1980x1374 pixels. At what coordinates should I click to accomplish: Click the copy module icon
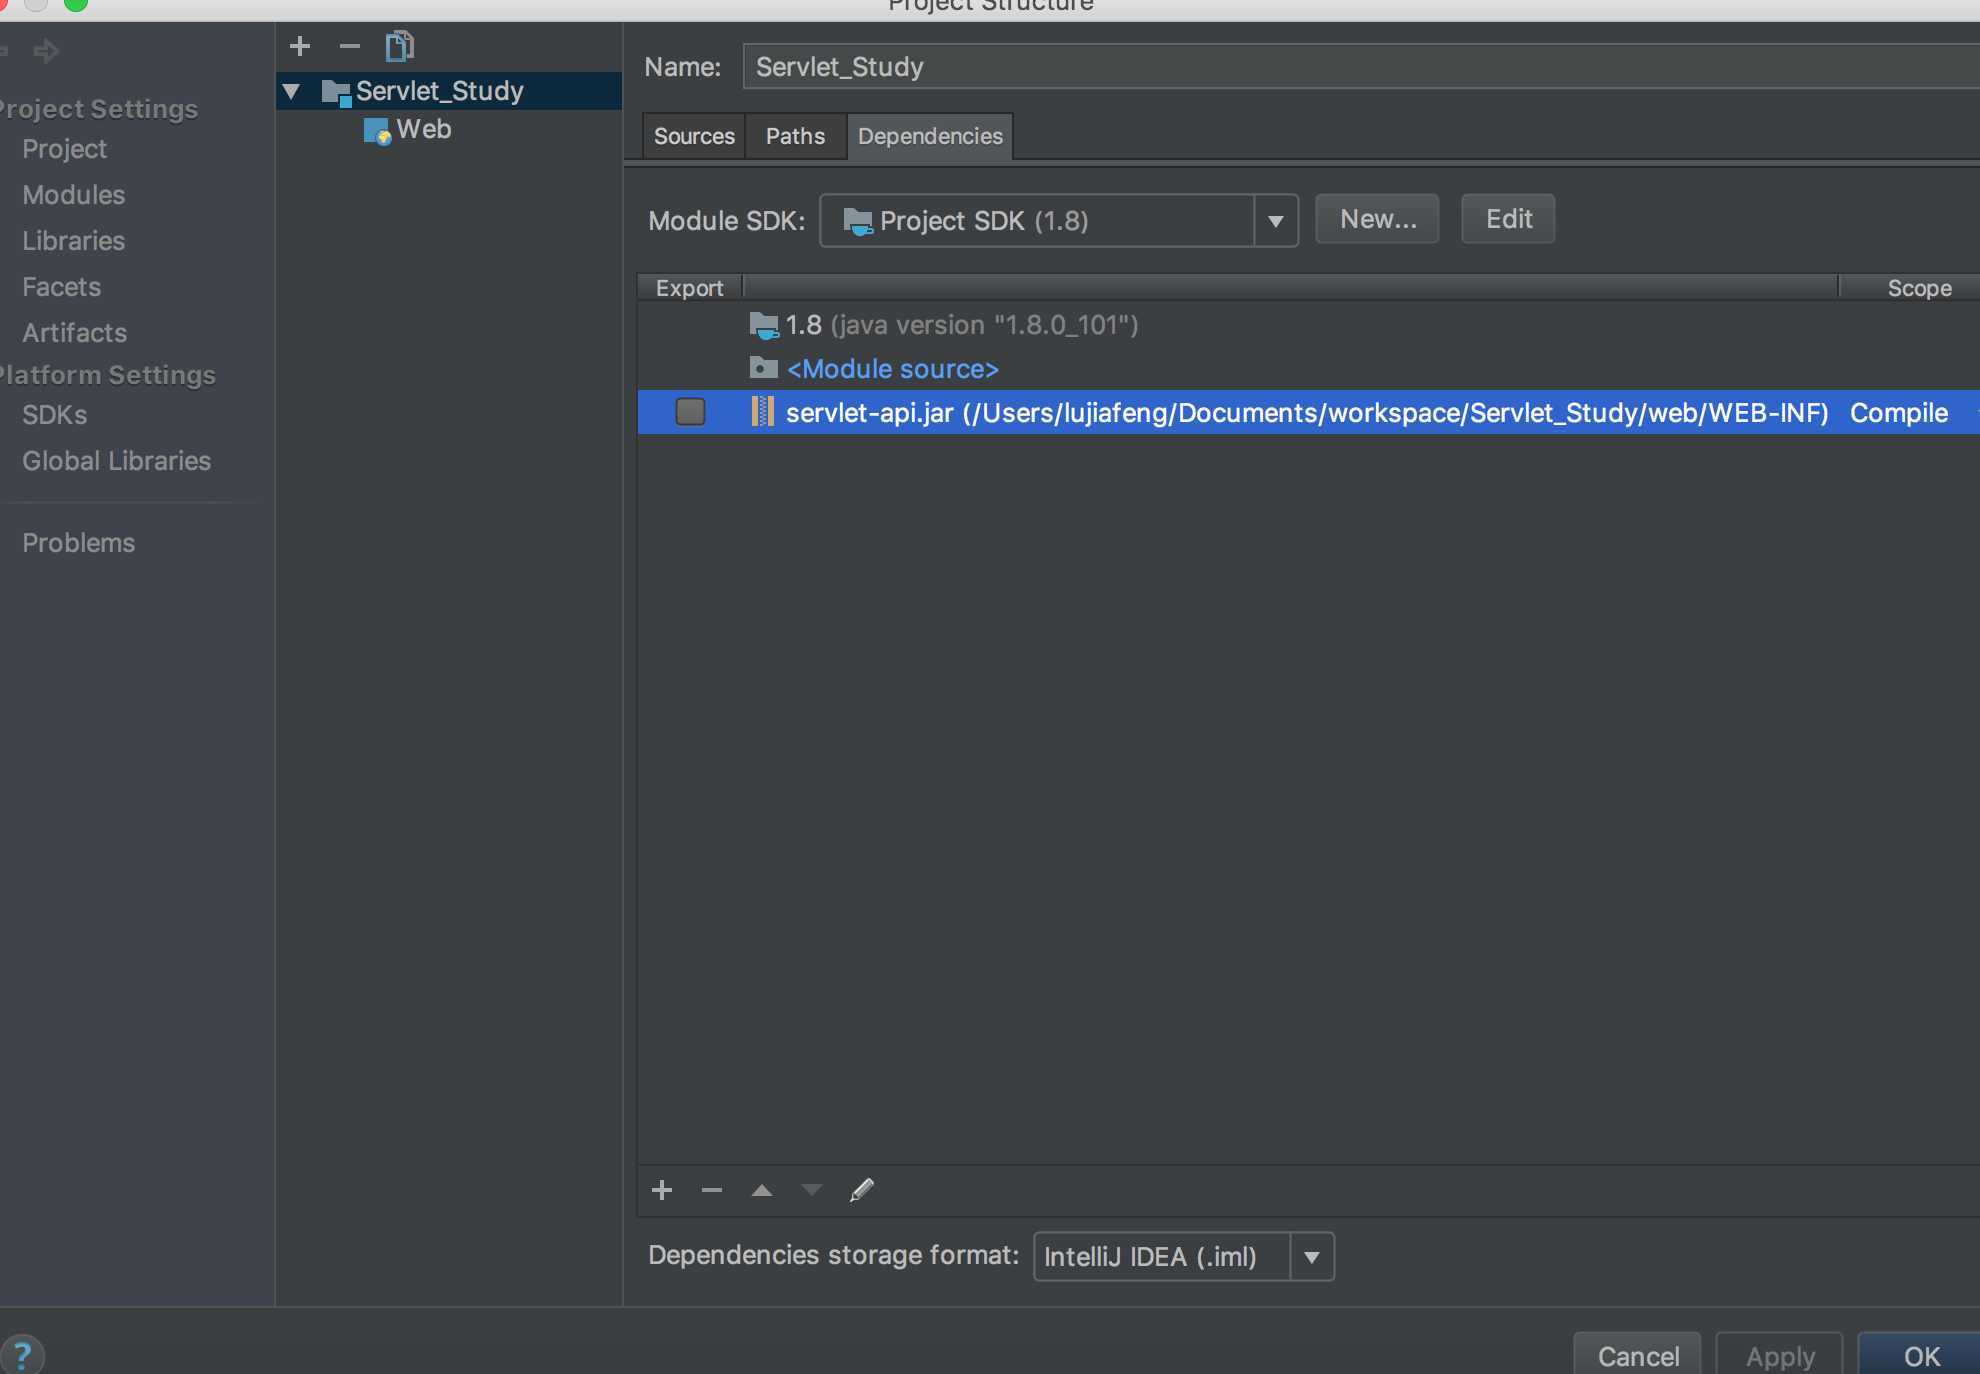pos(399,46)
